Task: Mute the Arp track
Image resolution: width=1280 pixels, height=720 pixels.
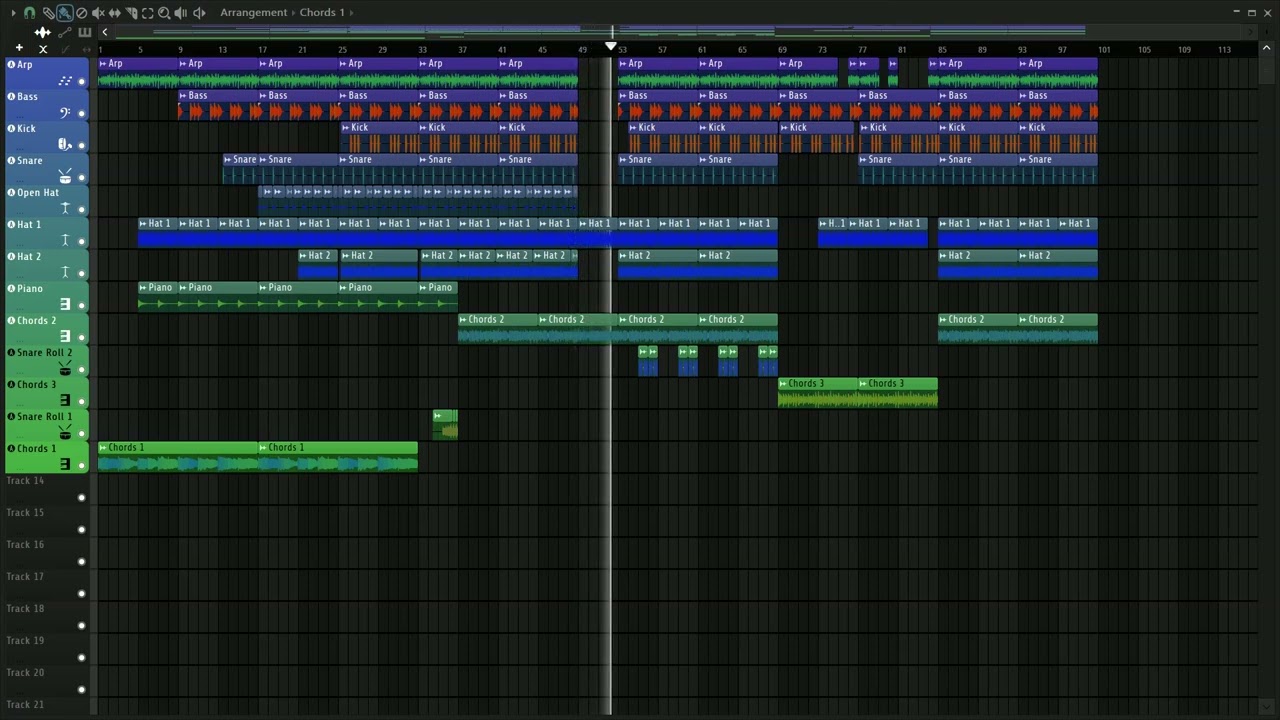Action: point(82,82)
